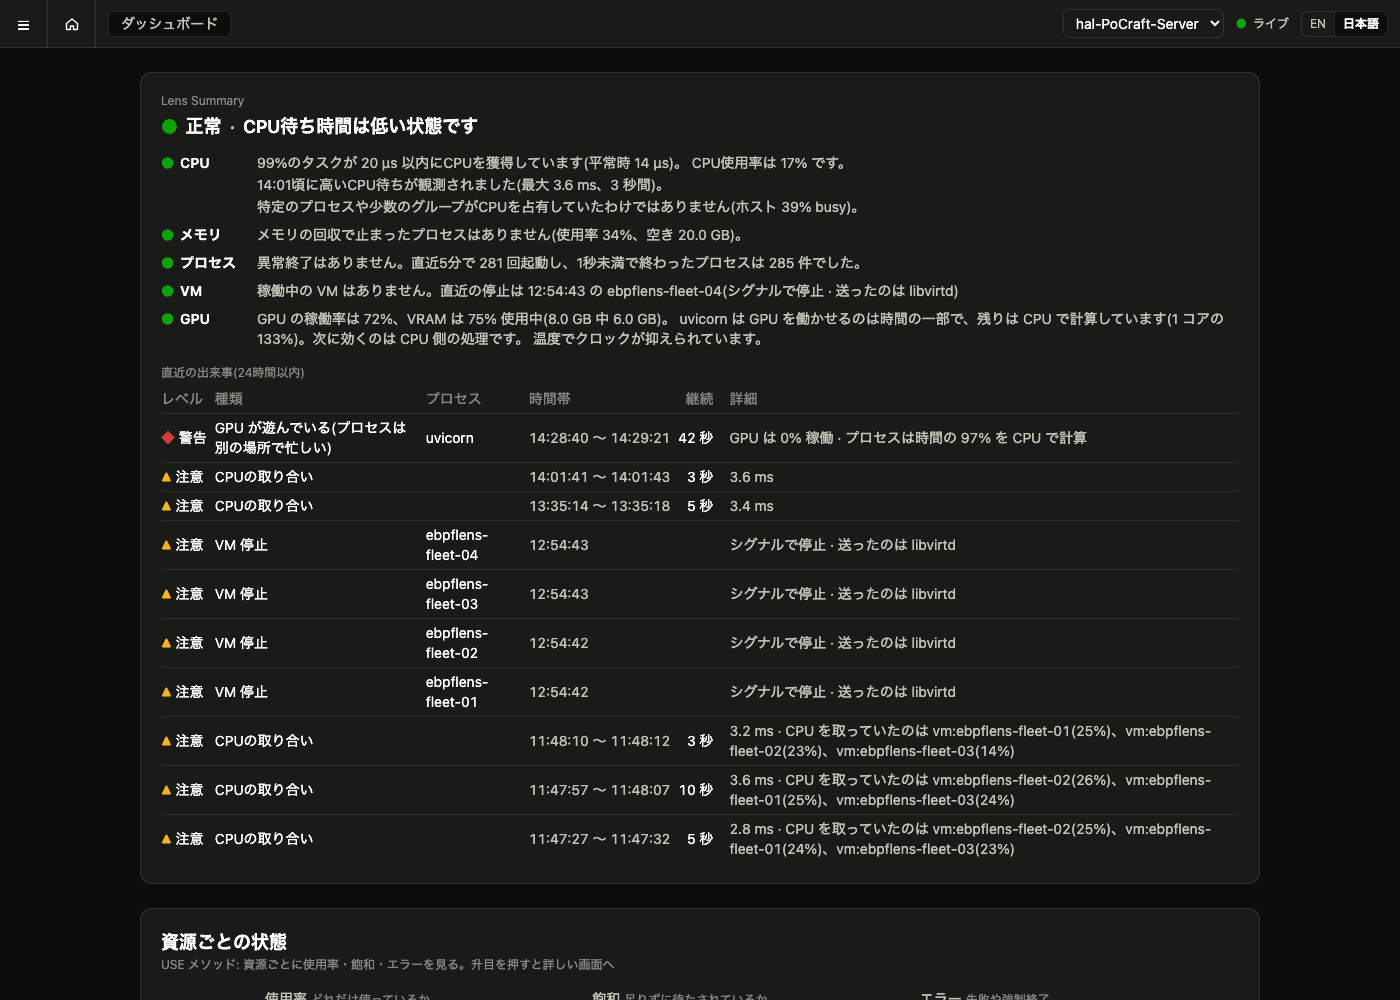Click warning triangle in 13:35:14 CPUの取り合い row

tap(166, 506)
